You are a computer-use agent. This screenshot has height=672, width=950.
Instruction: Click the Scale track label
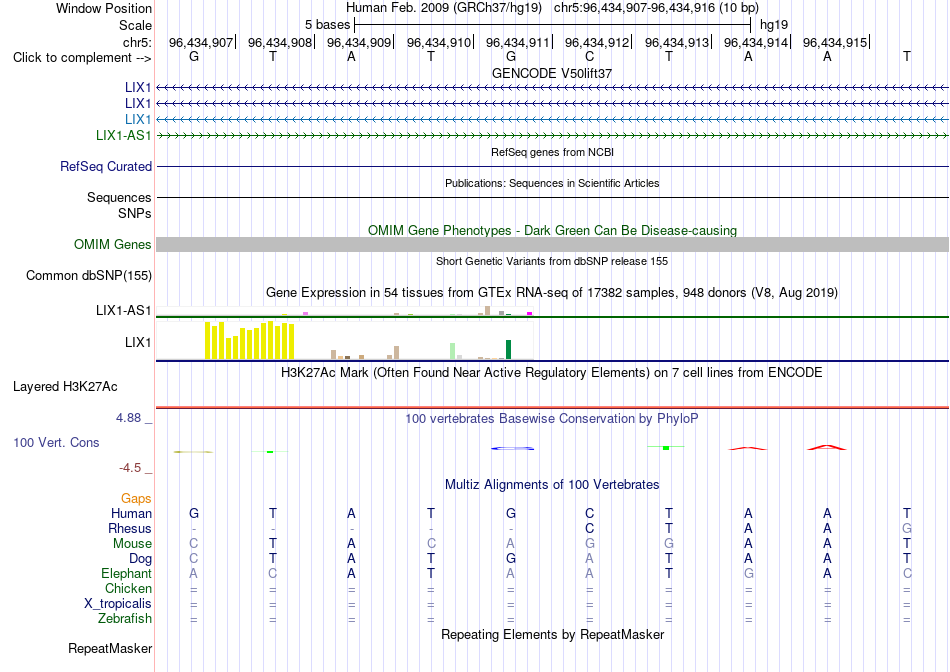point(136,25)
